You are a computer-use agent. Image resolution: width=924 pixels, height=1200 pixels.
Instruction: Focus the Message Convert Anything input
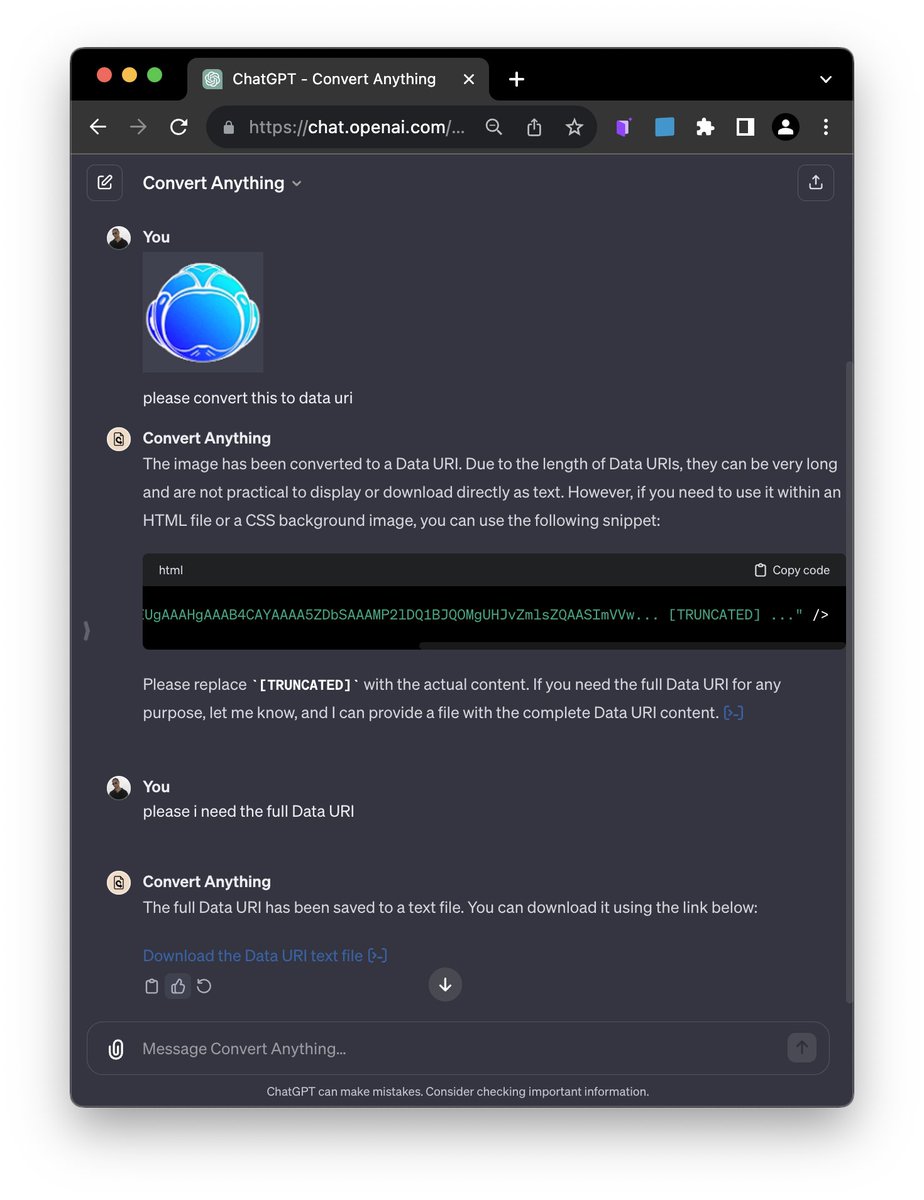[x=458, y=1049]
